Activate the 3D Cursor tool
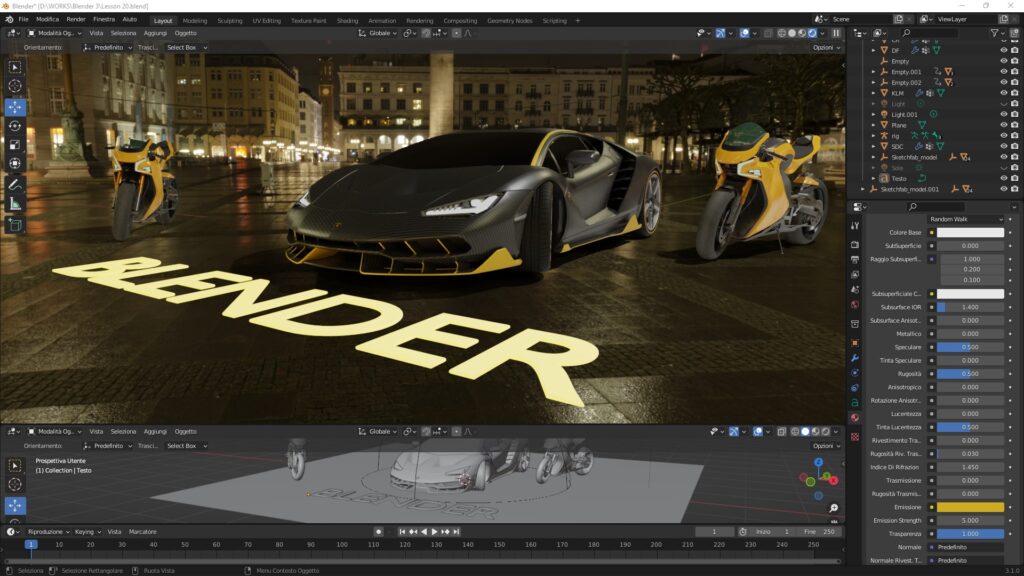 [x=15, y=86]
